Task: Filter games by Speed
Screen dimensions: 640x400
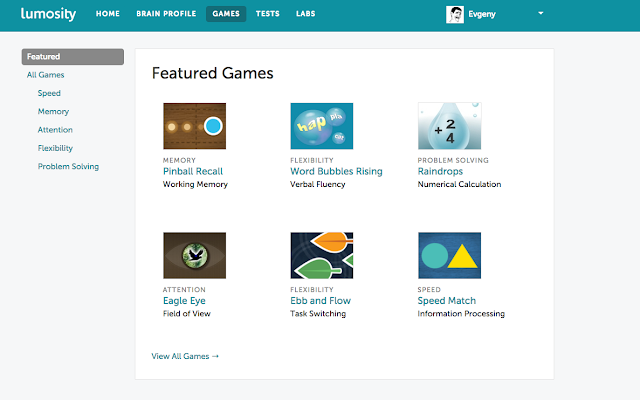Action: tap(49, 93)
